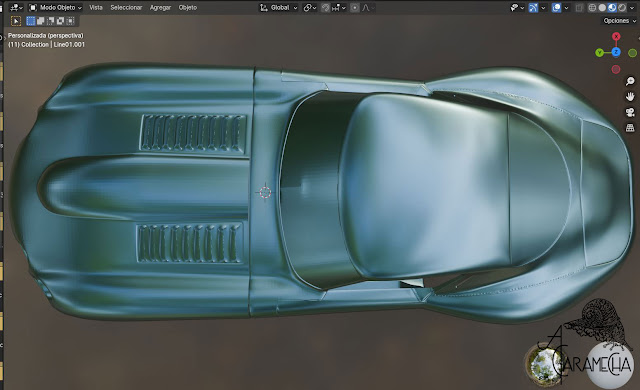This screenshot has height=390, width=640.
Task: Toggle the show overlays button
Action: (556, 8)
